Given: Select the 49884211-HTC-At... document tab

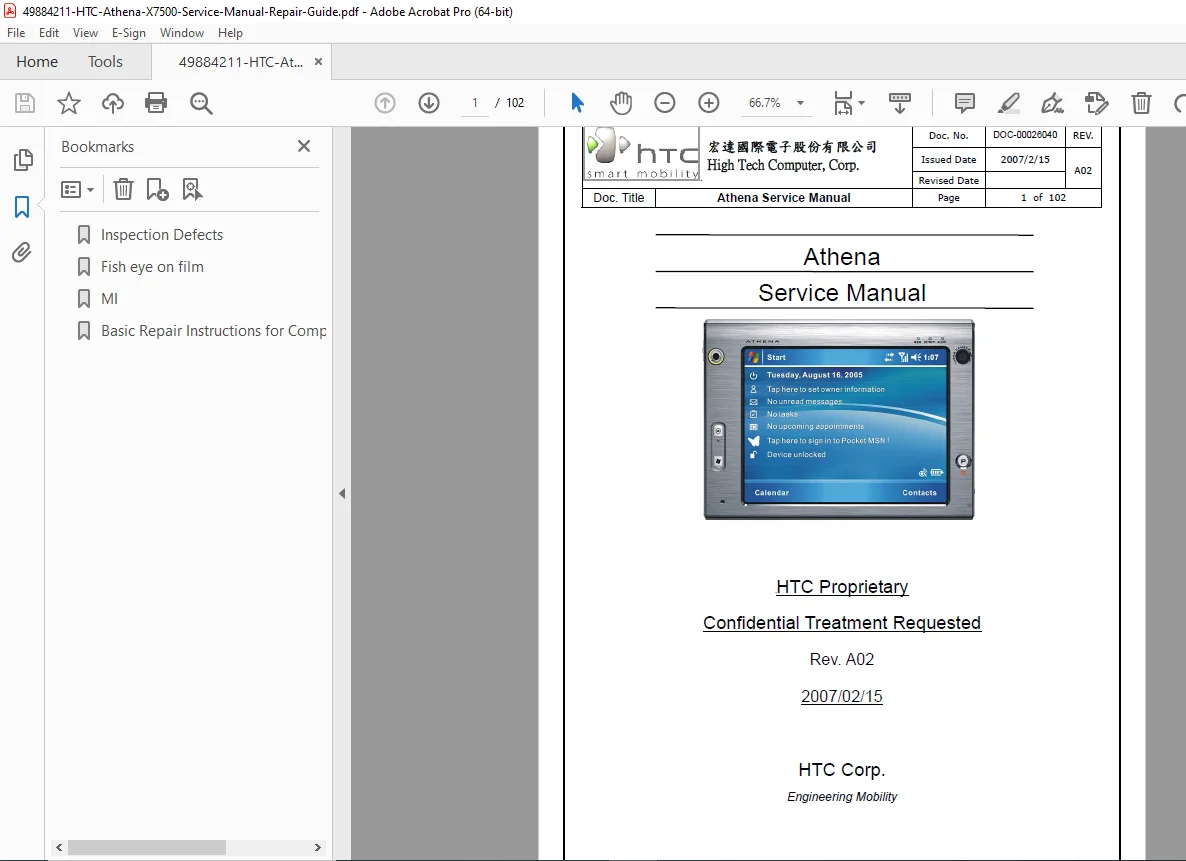Looking at the screenshot, I should point(241,62).
